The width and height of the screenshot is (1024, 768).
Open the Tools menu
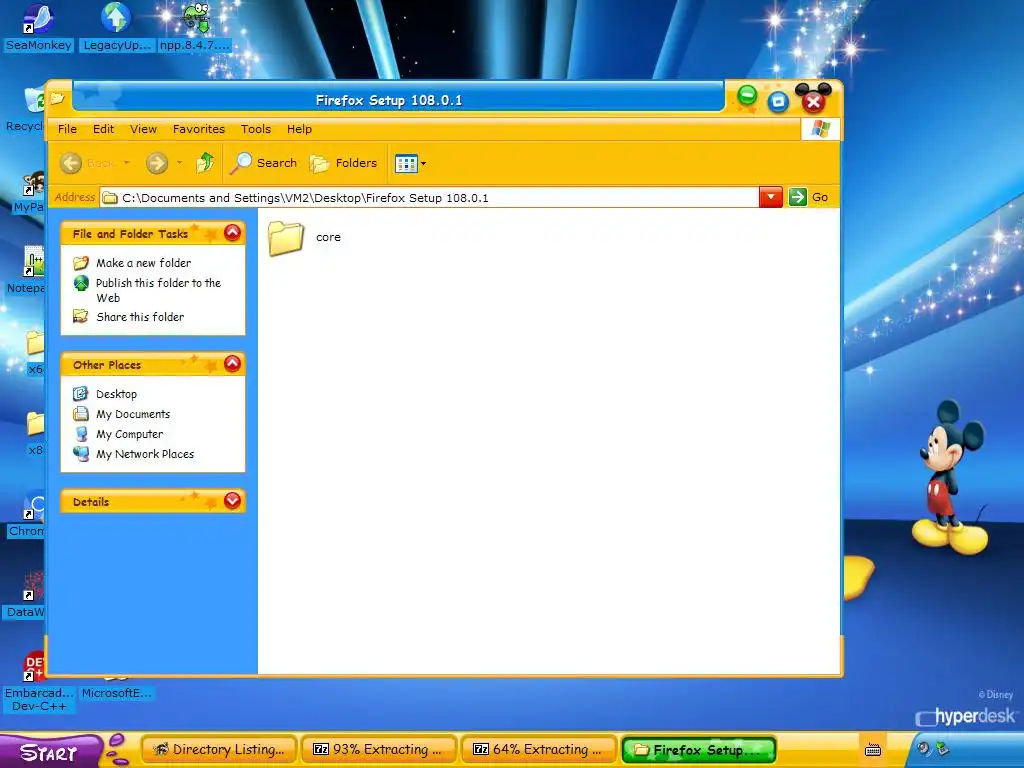[256, 129]
